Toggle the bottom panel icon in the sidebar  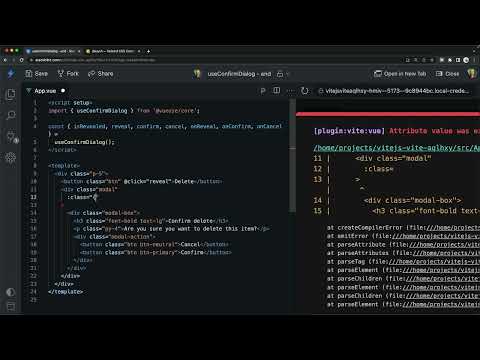pos(11,306)
